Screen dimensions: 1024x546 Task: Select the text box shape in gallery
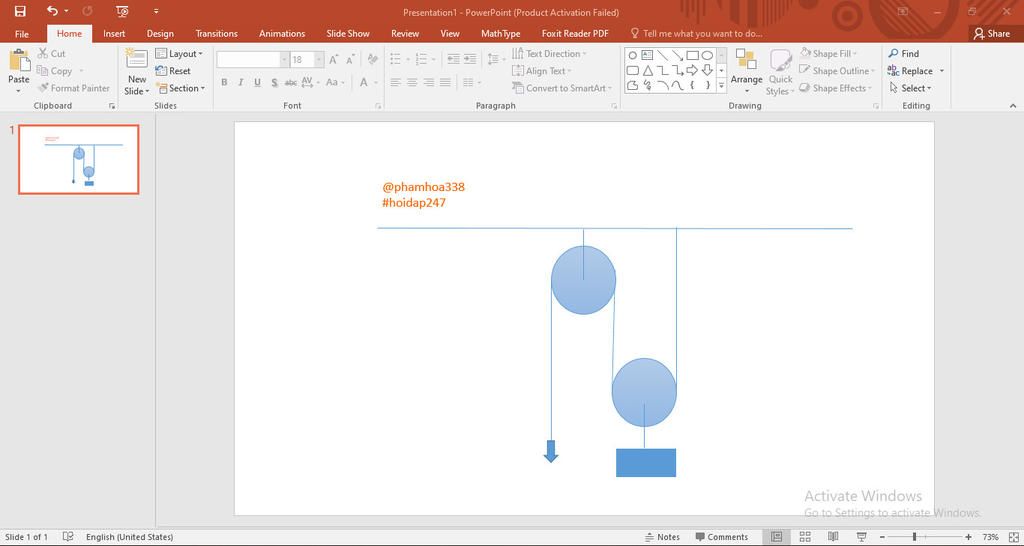point(647,56)
